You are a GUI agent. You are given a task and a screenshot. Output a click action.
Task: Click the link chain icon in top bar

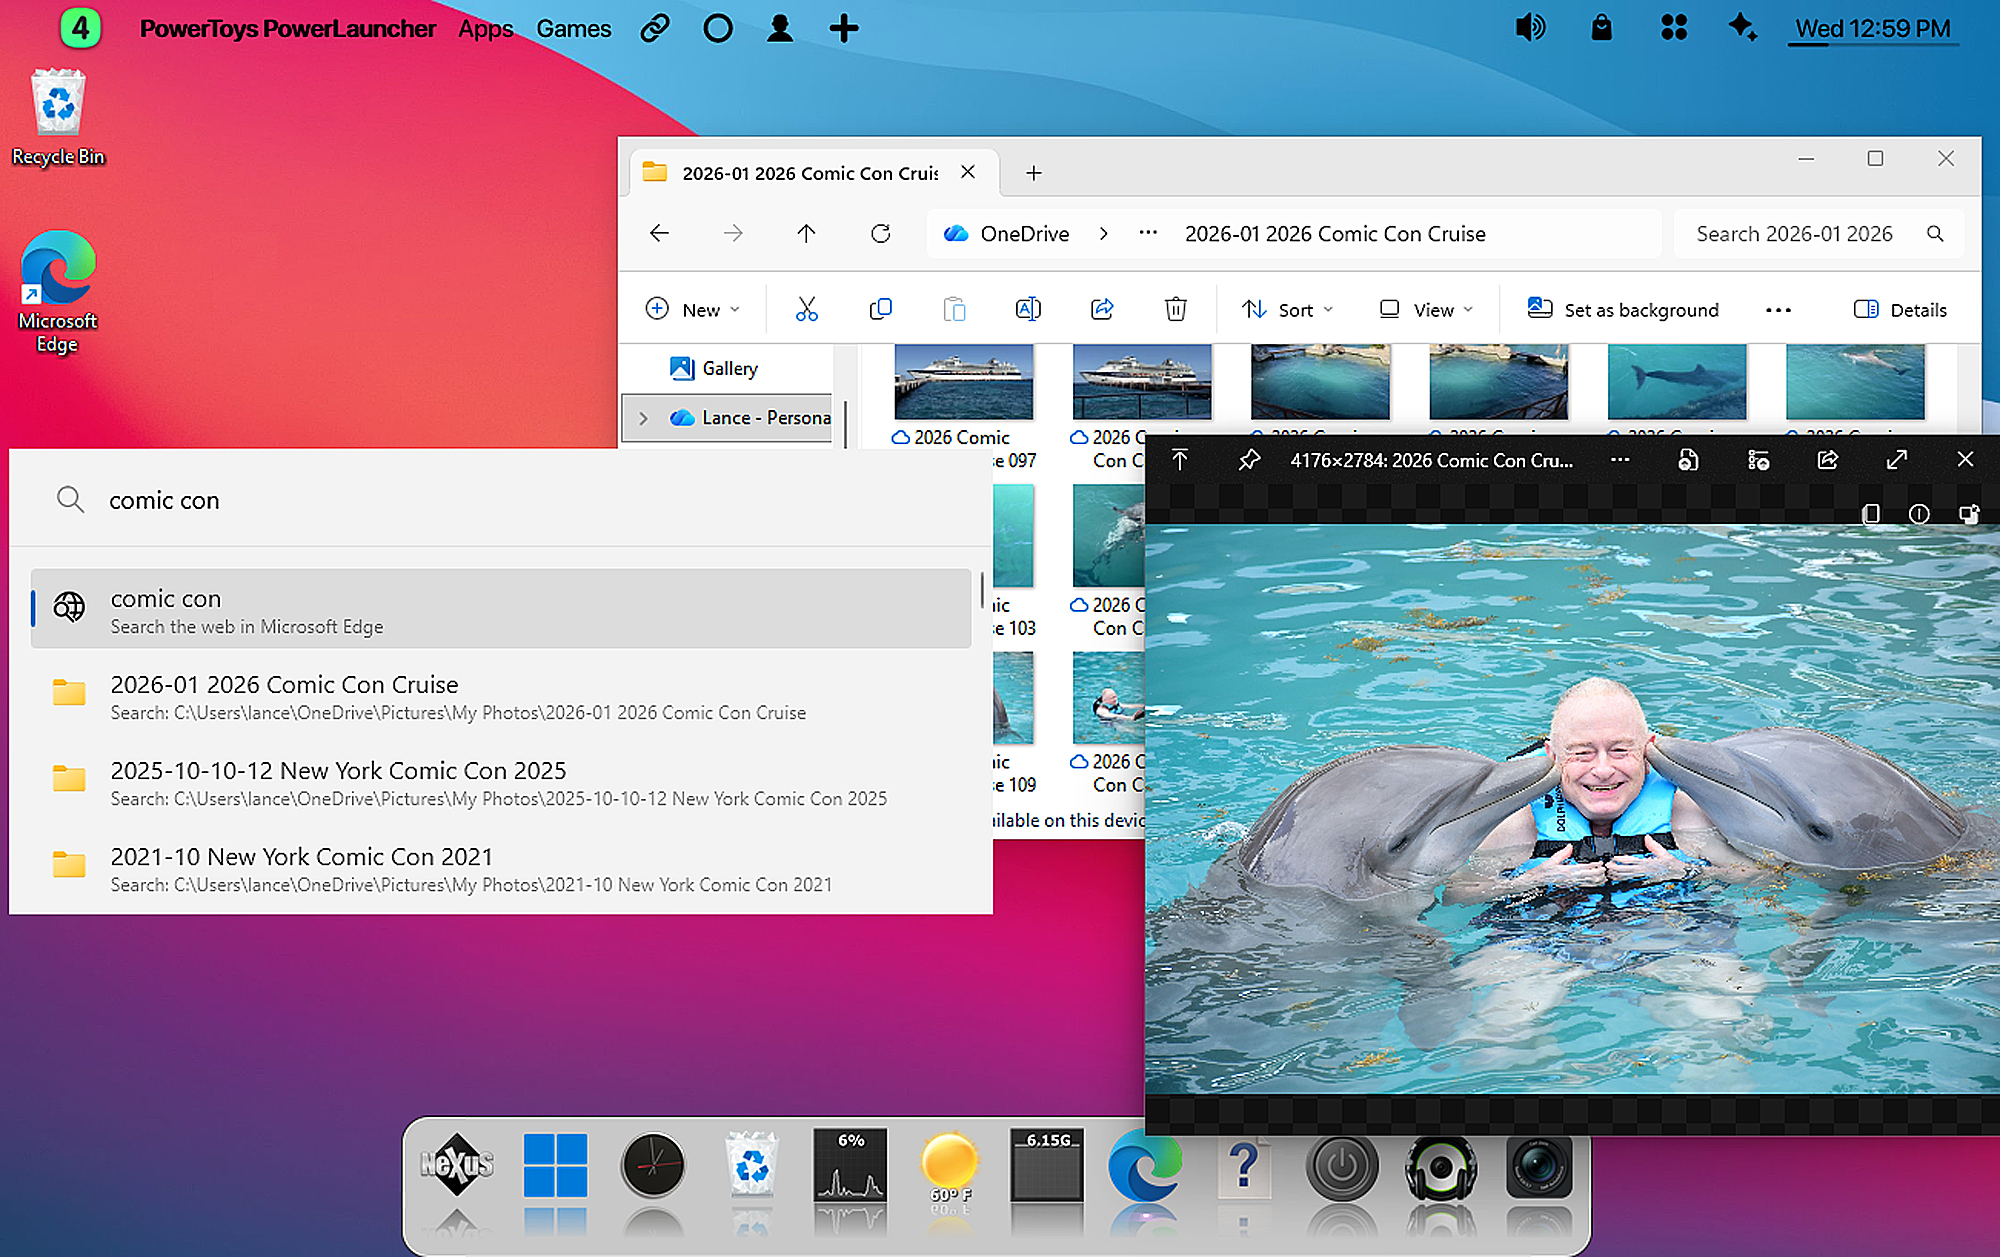655,28
